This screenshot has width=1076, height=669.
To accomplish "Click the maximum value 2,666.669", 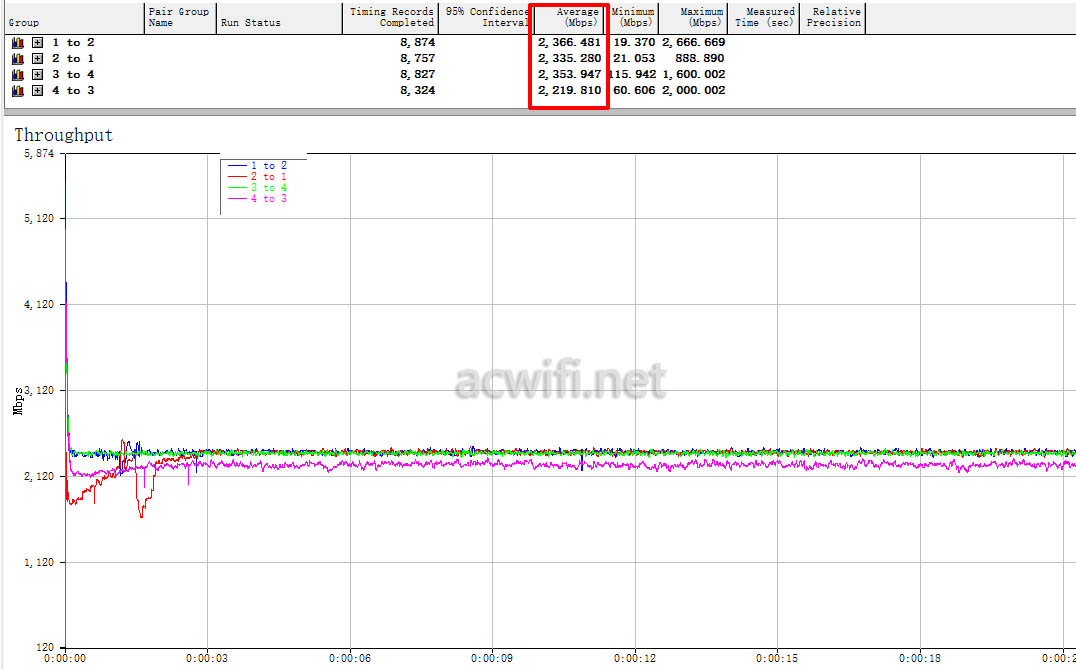I will (694, 43).
